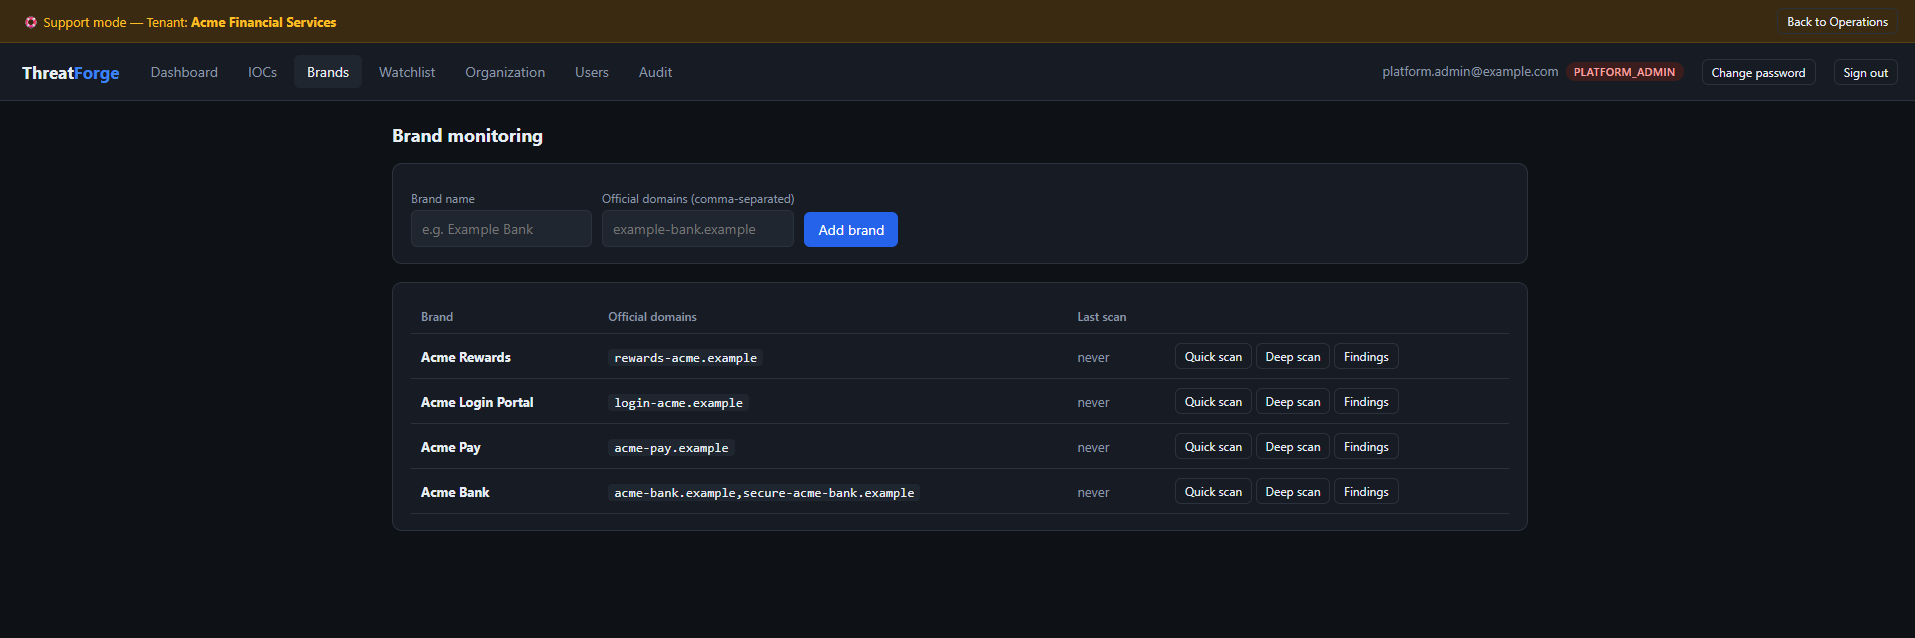The height and width of the screenshot is (638, 1915).
Task: Open the ThreatForge logo home link
Action: 71,73
